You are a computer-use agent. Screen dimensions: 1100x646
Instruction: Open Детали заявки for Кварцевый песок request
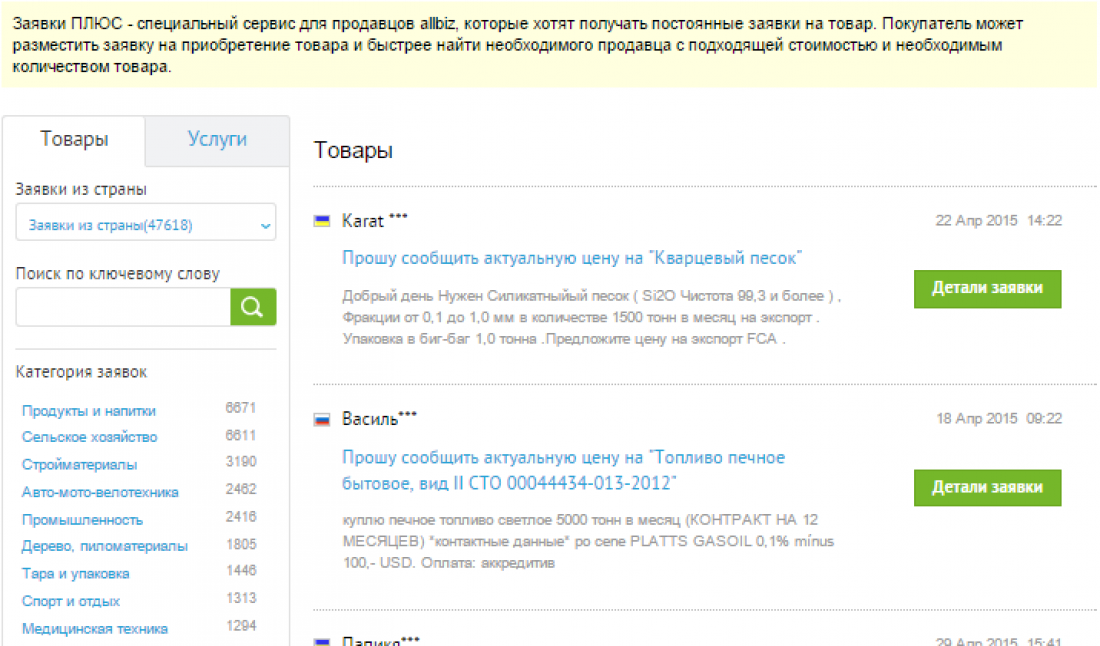tap(987, 288)
